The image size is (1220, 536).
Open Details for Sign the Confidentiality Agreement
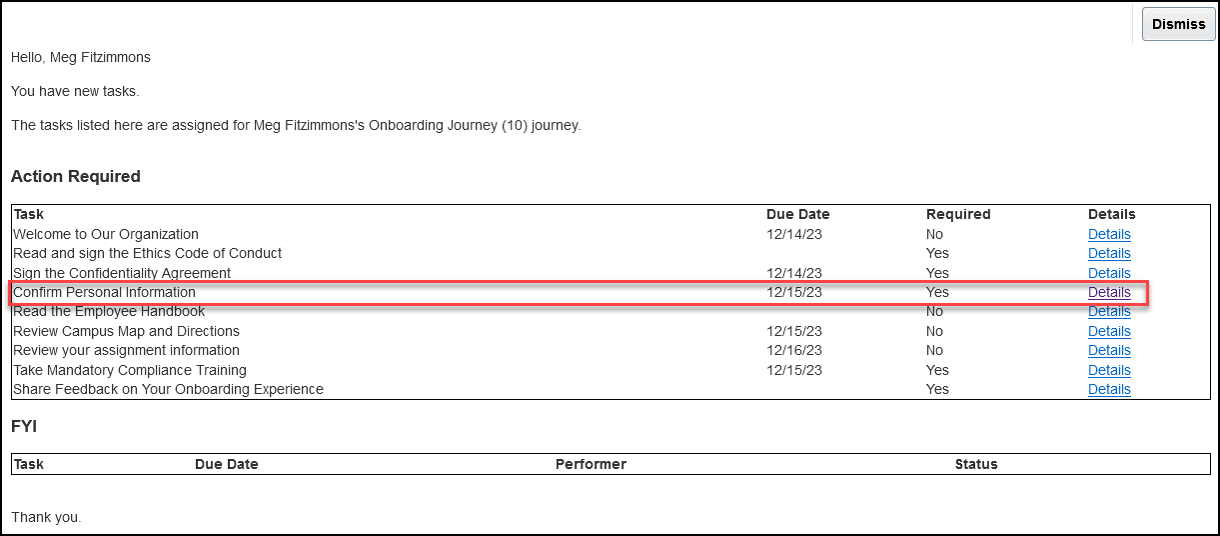[x=1109, y=273]
